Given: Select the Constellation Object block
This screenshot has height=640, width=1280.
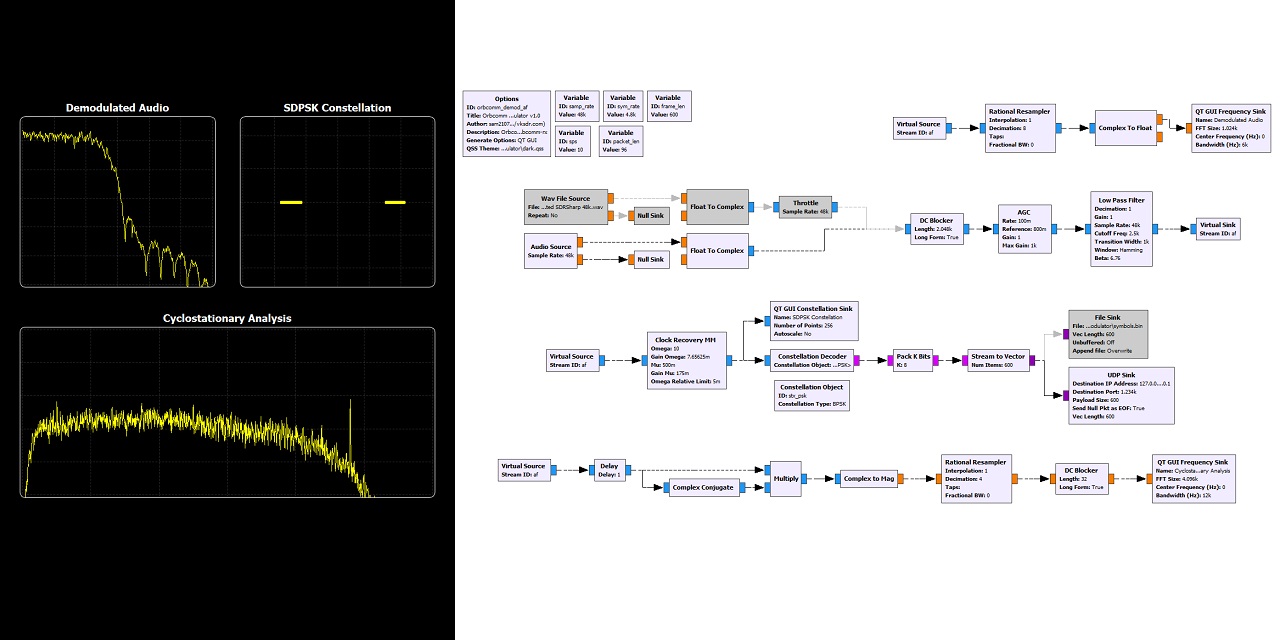Looking at the screenshot, I should point(811,395).
